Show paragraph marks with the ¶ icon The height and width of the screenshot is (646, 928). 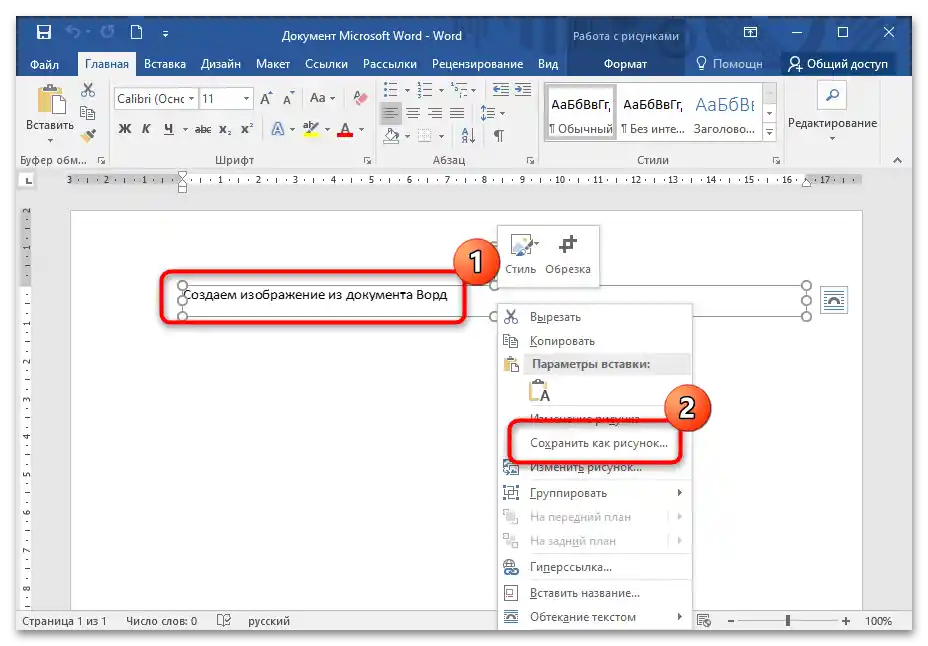point(499,136)
